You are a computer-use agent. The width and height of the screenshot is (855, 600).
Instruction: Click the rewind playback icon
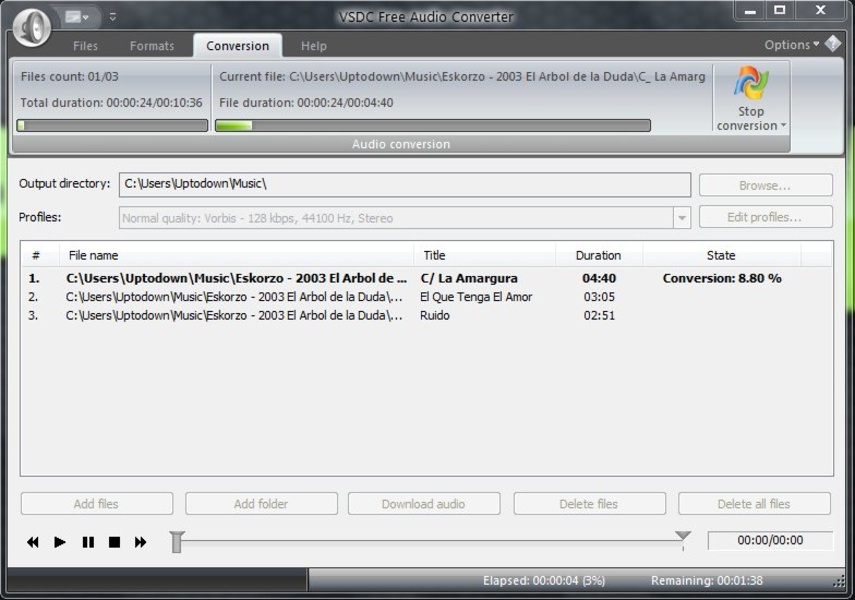coord(33,542)
